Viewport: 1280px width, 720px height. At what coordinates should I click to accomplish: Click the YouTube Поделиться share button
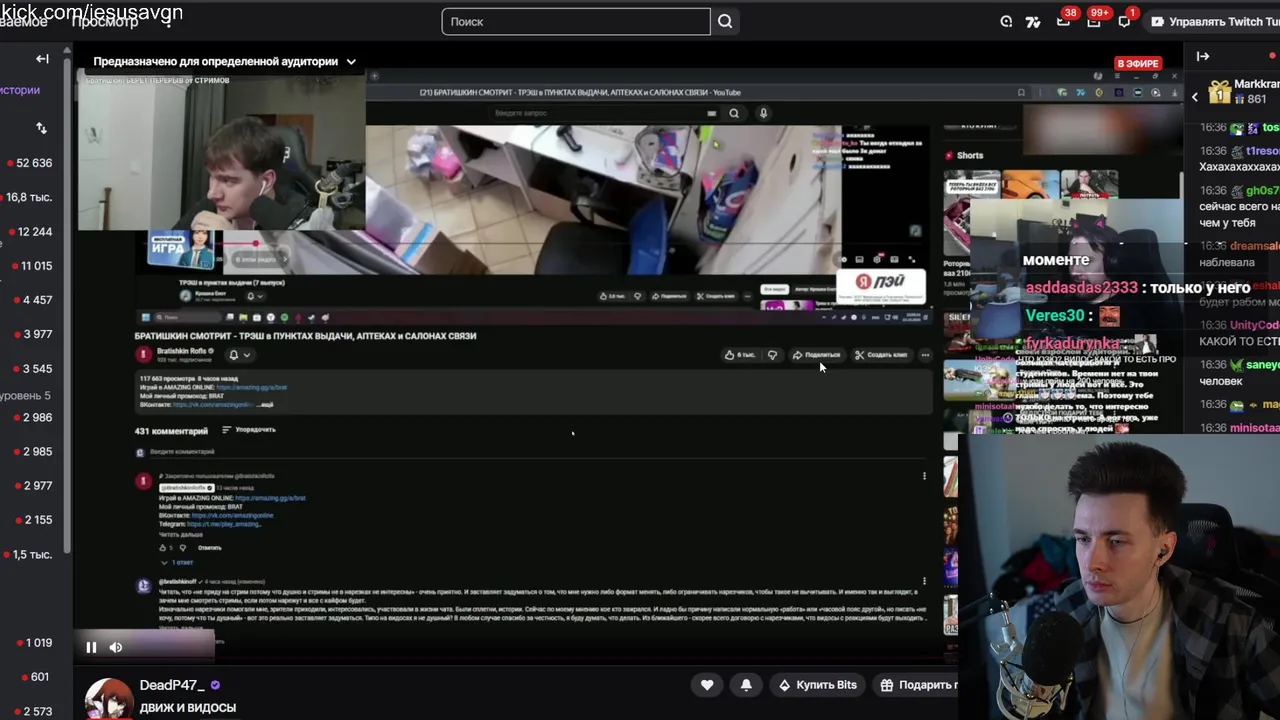tap(817, 355)
